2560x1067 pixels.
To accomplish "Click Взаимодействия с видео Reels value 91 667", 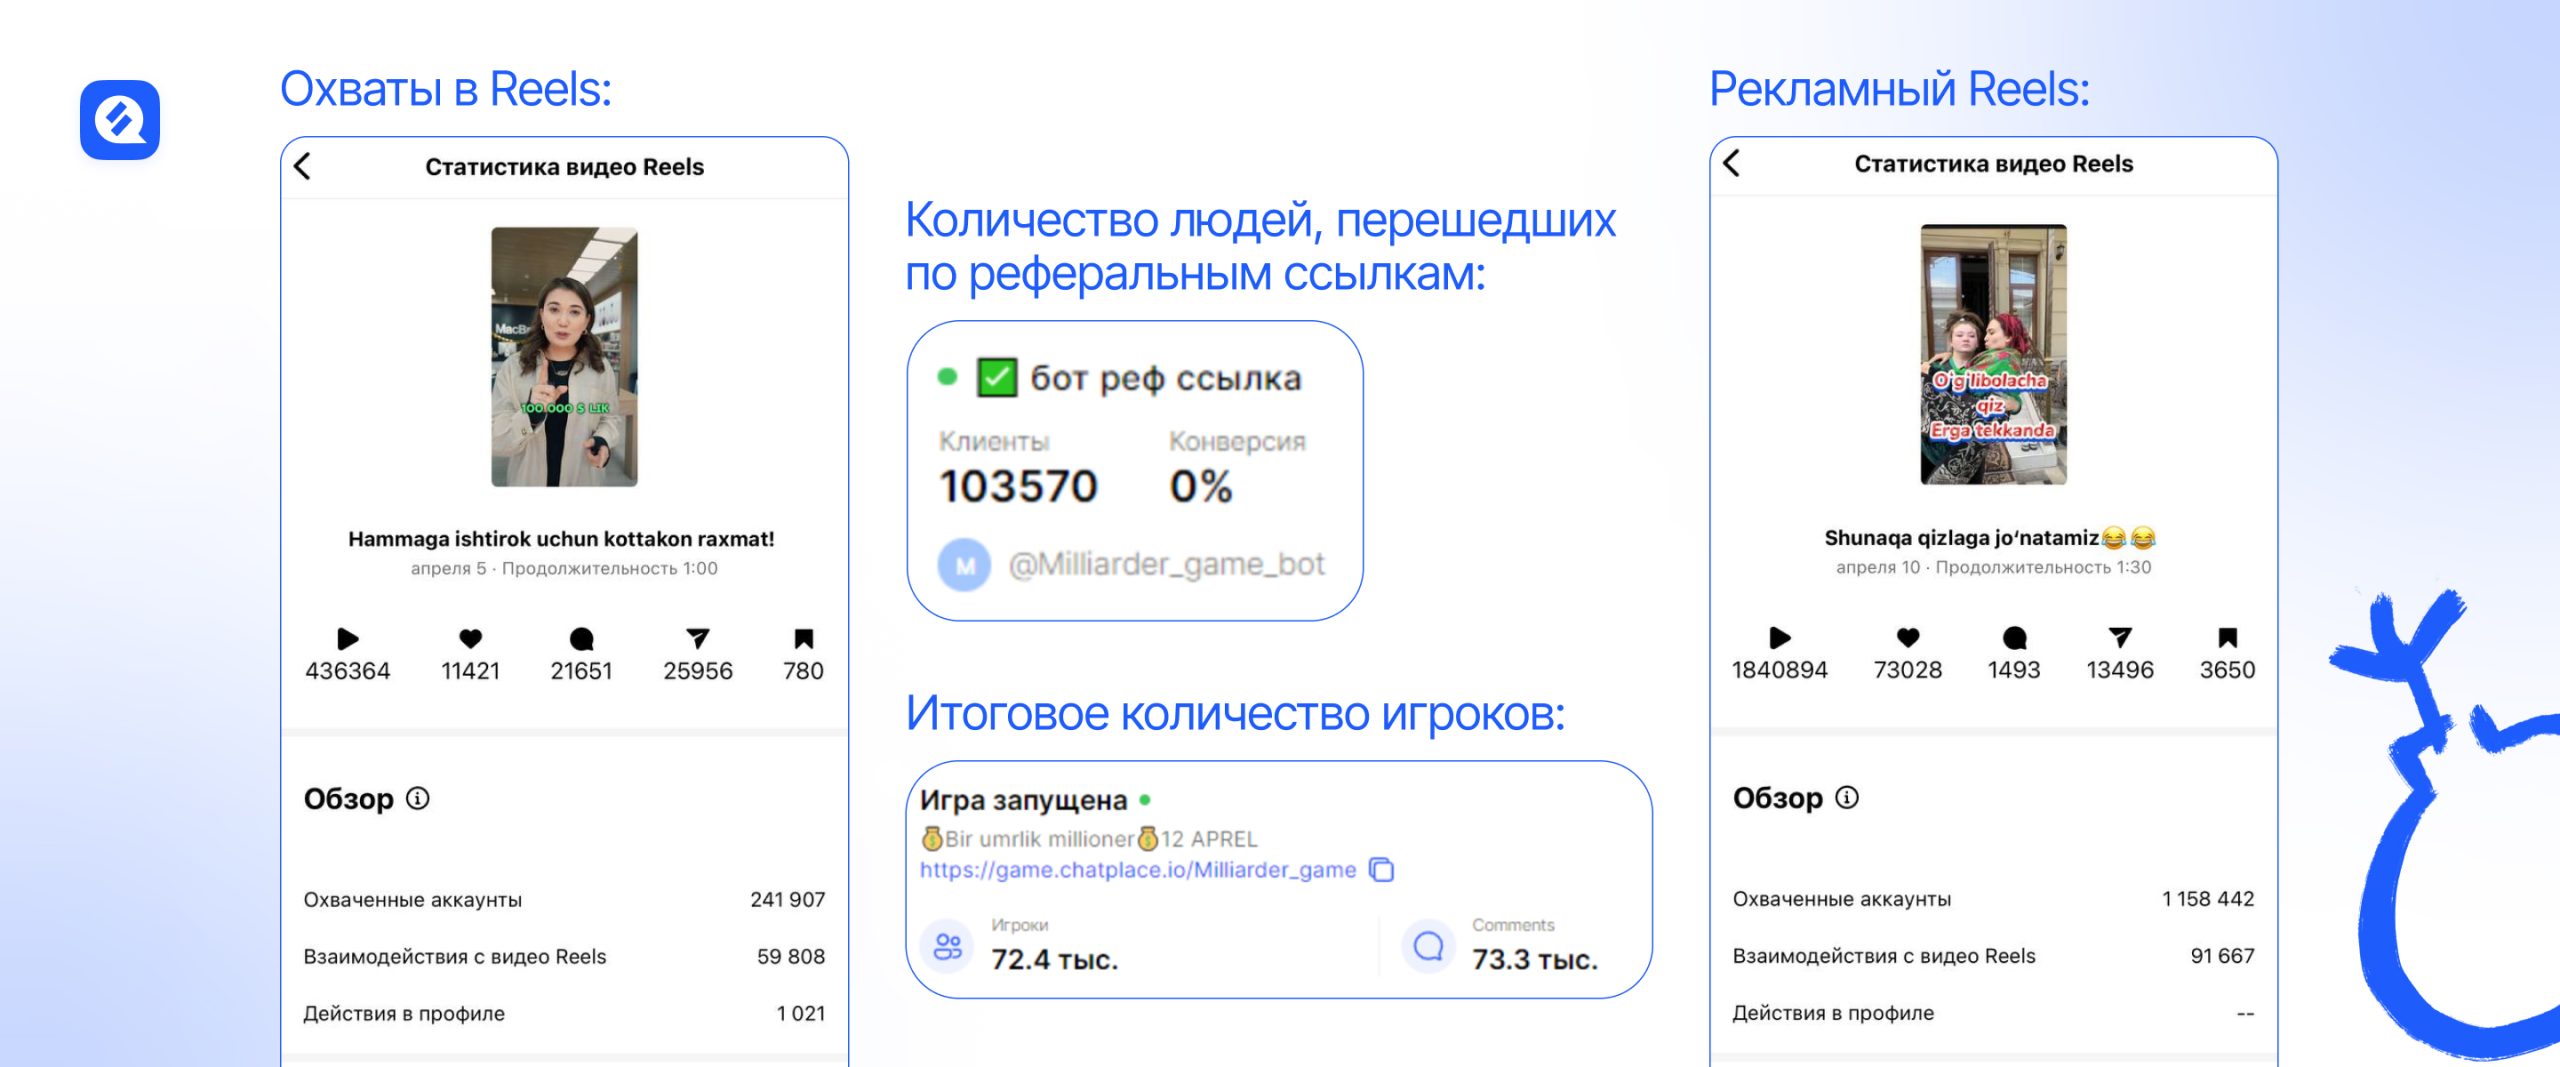I will point(2222,956).
